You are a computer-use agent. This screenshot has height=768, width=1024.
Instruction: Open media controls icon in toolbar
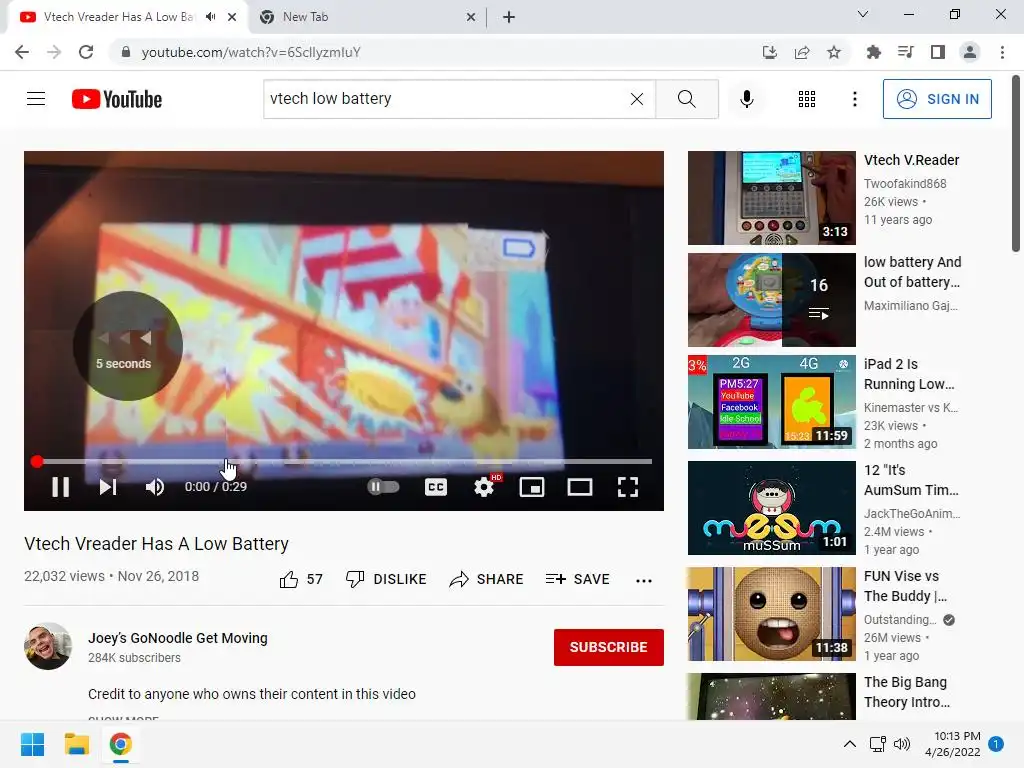pos(905,52)
